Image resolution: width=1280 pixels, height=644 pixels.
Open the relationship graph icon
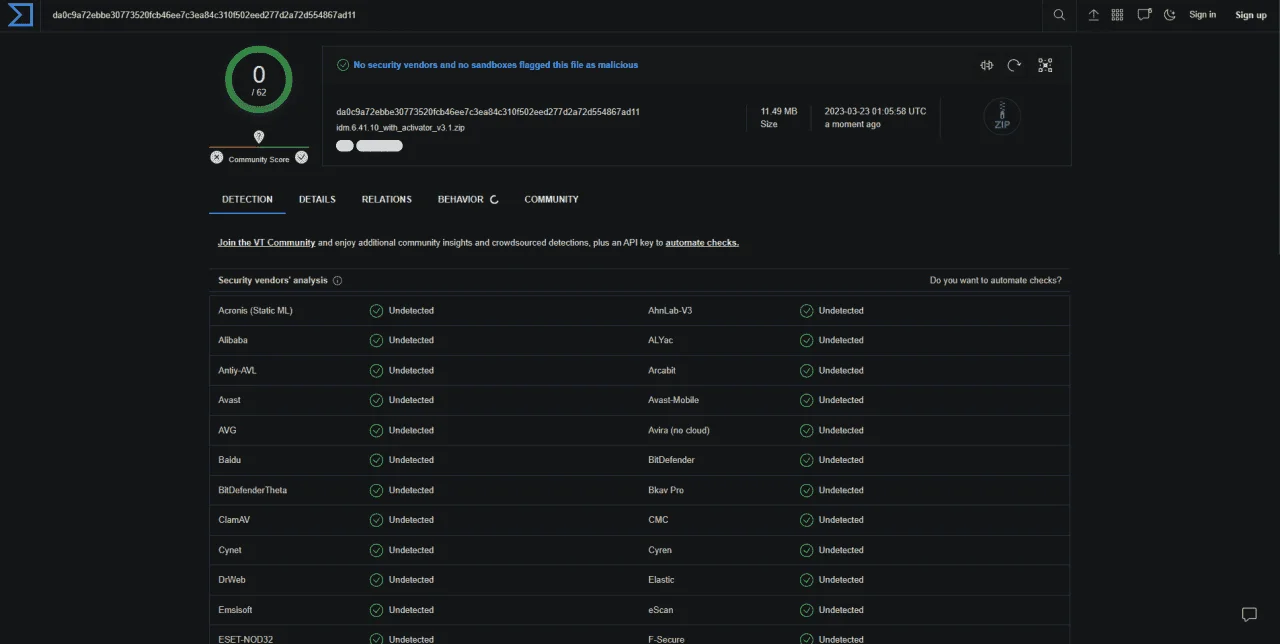click(1045, 65)
